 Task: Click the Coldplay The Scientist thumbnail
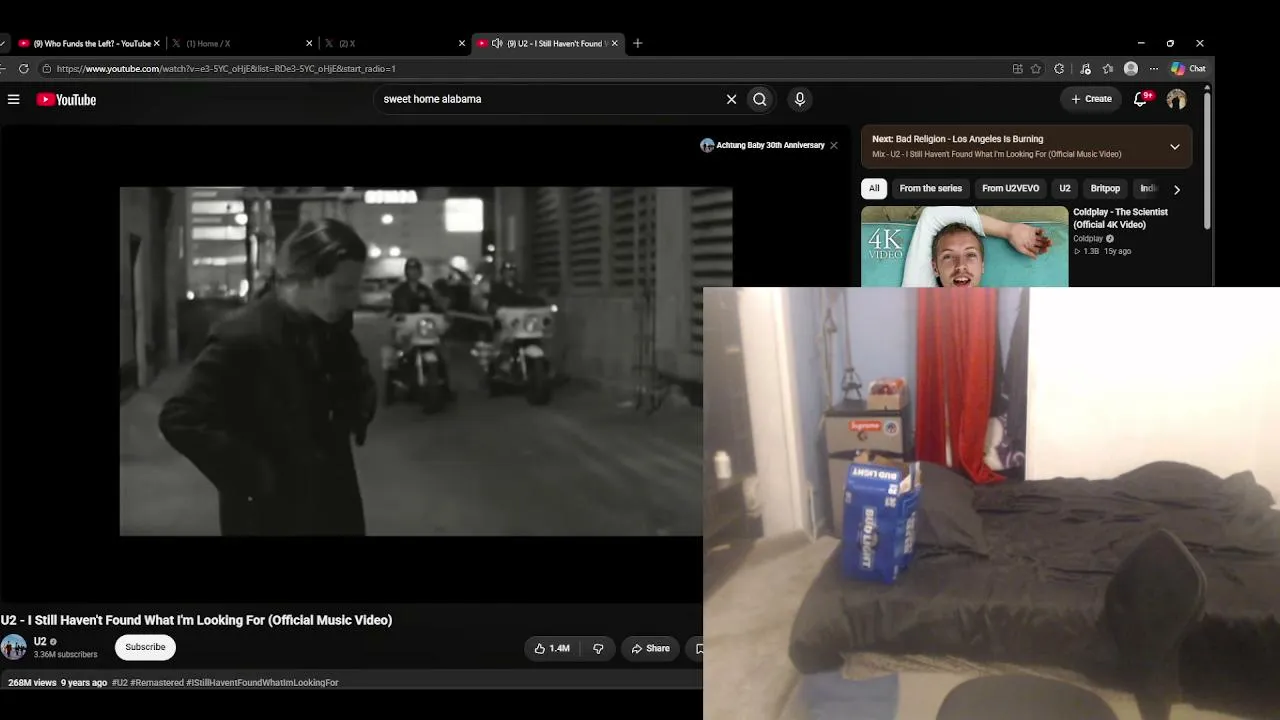click(965, 247)
